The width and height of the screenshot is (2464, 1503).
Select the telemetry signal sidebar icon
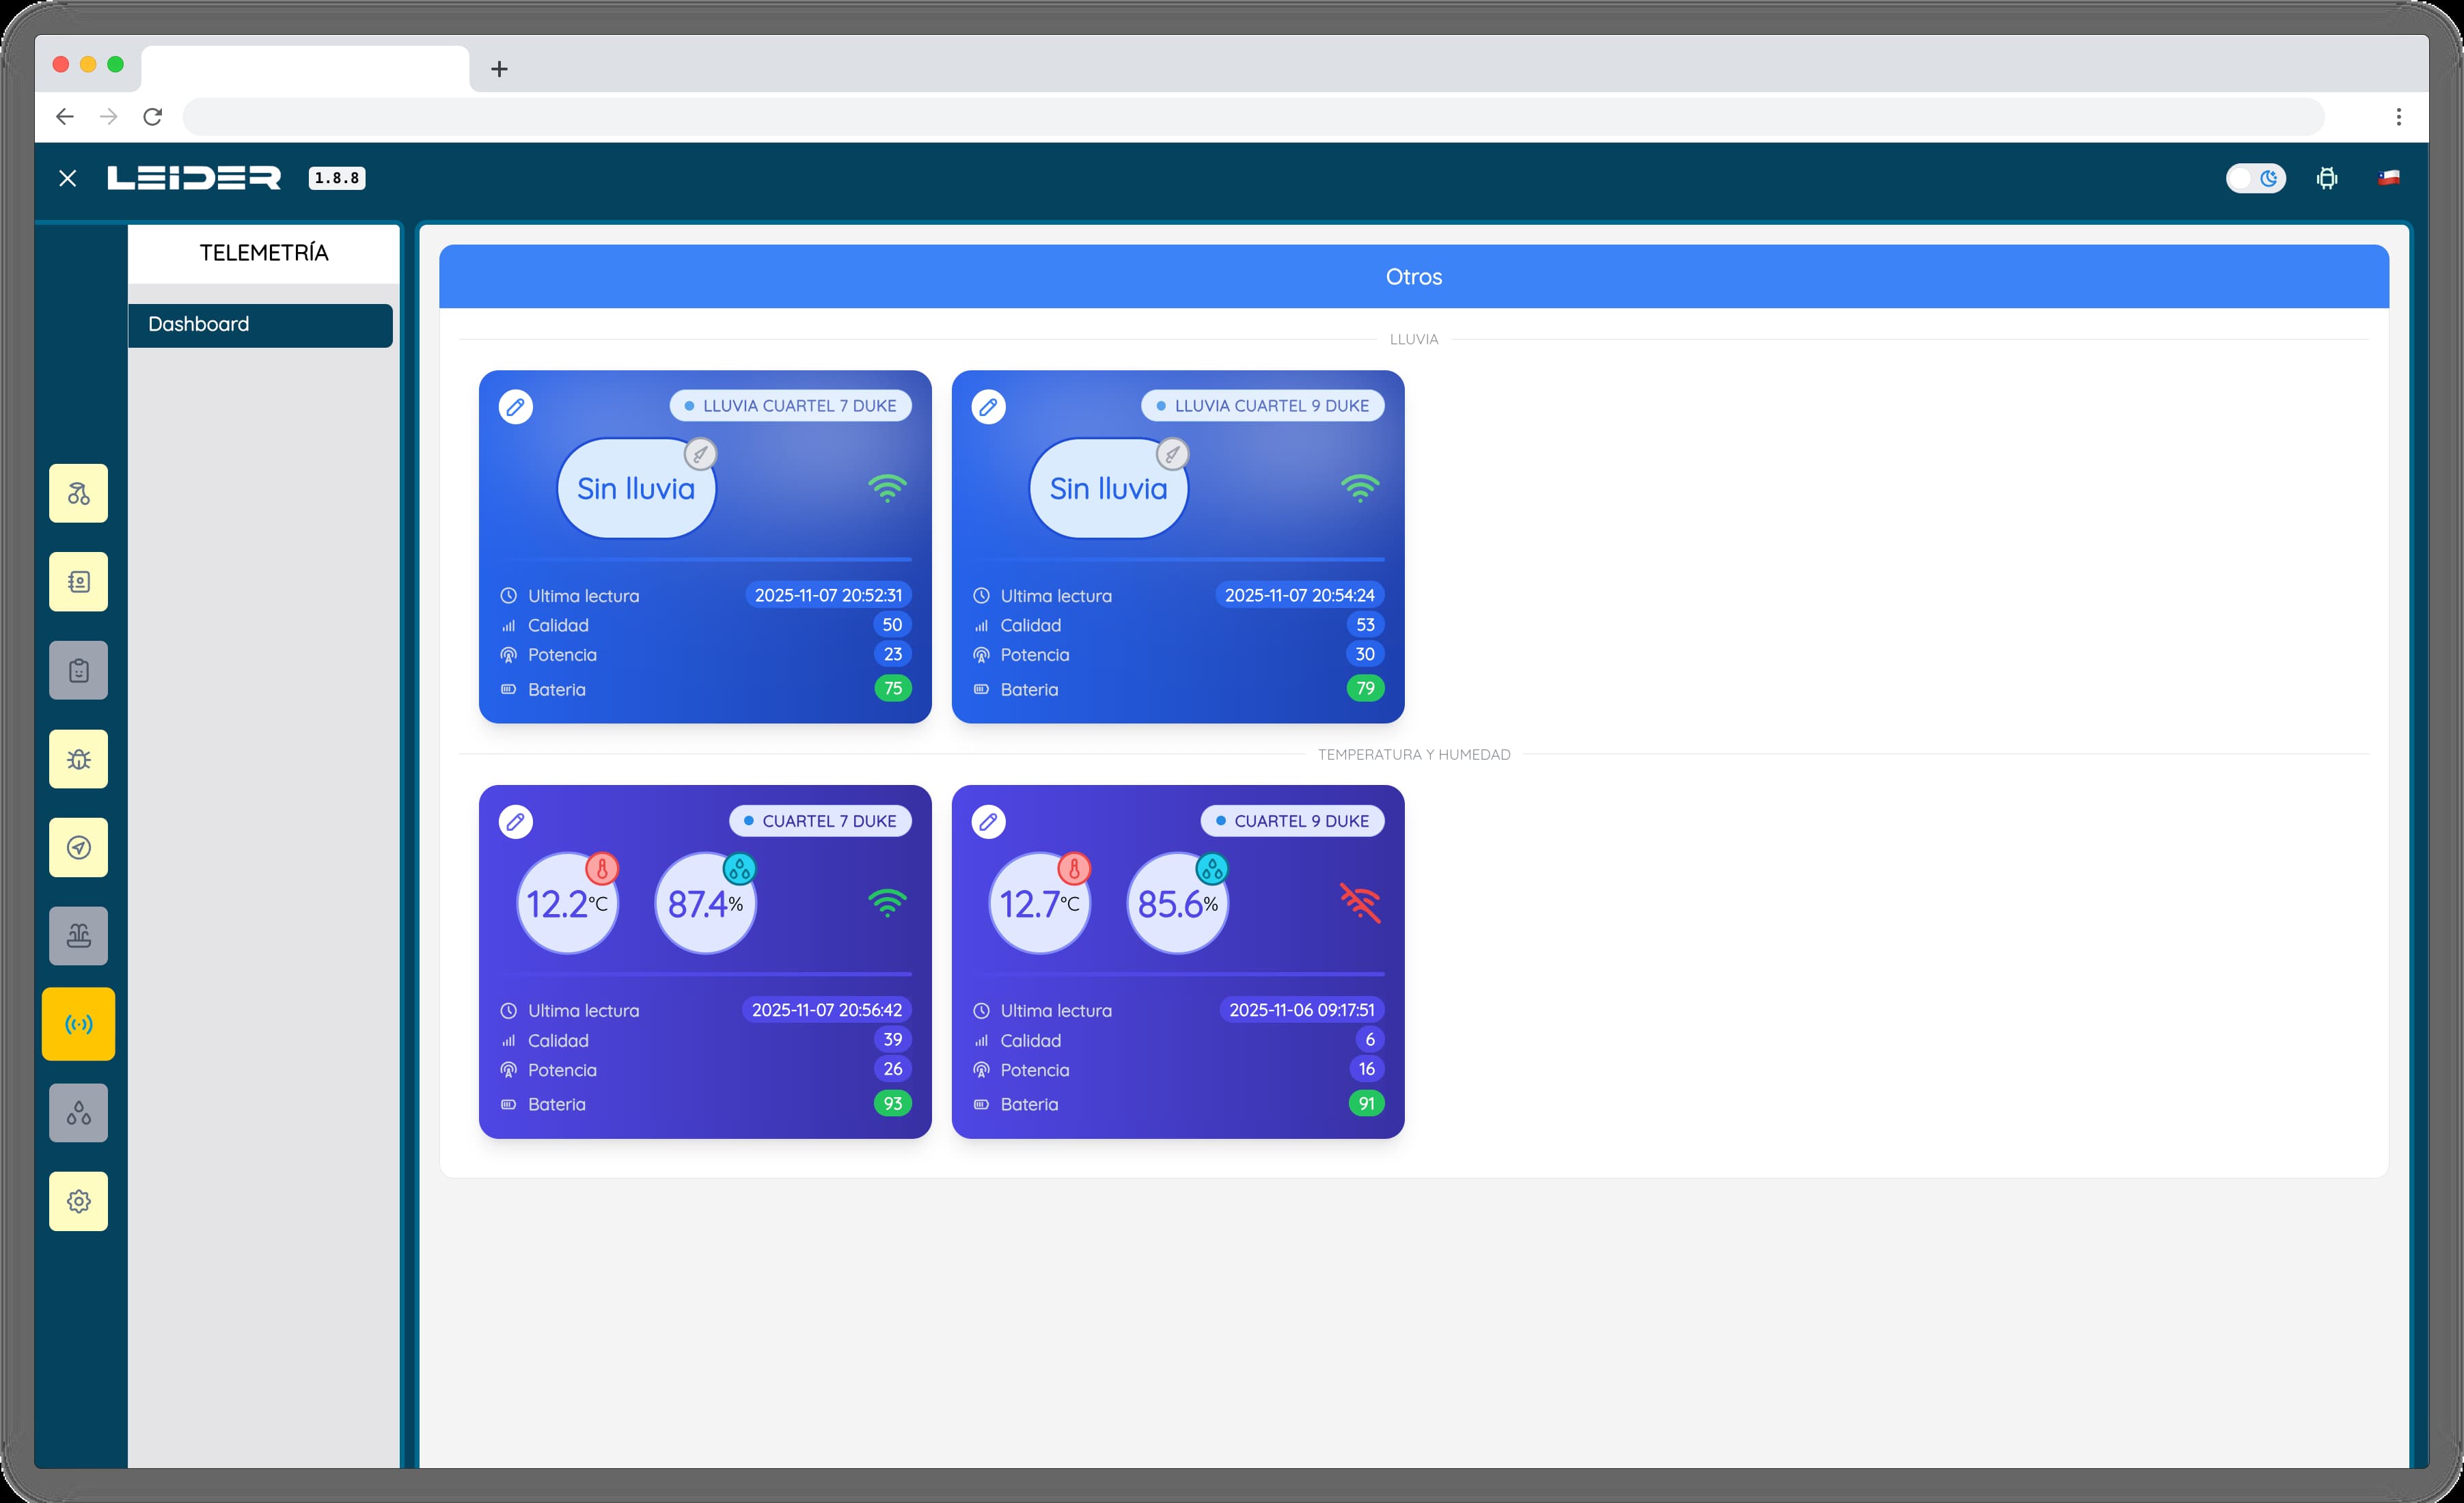click(79, 1024)
